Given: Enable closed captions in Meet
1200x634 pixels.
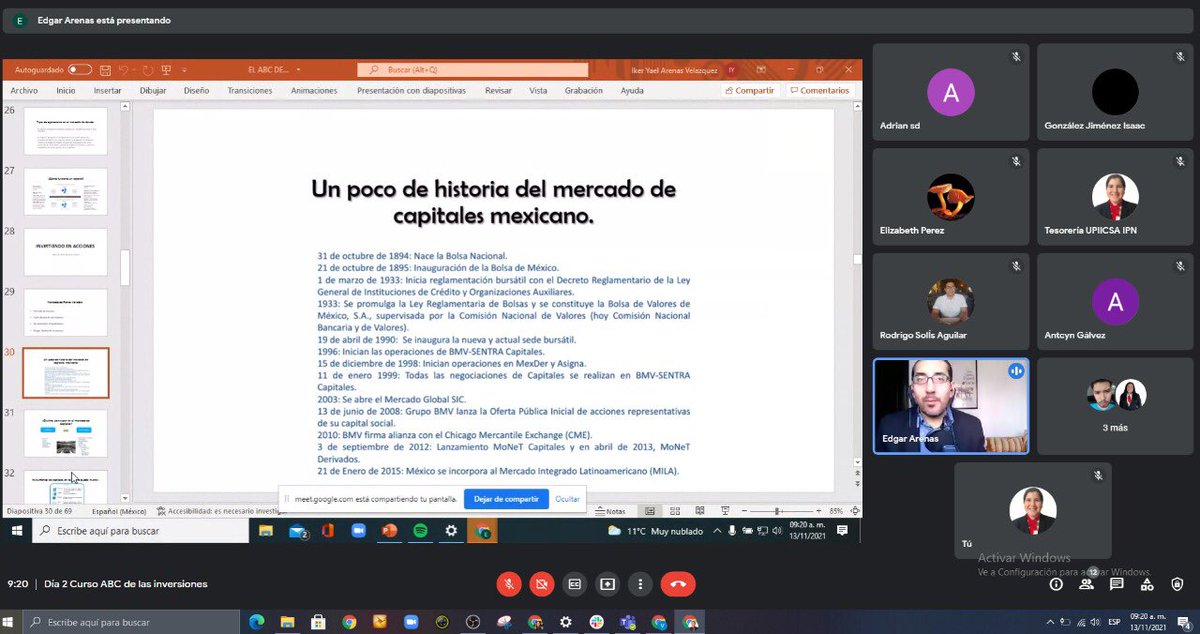Looking at the screenshot, I should (x=575, y=584).
